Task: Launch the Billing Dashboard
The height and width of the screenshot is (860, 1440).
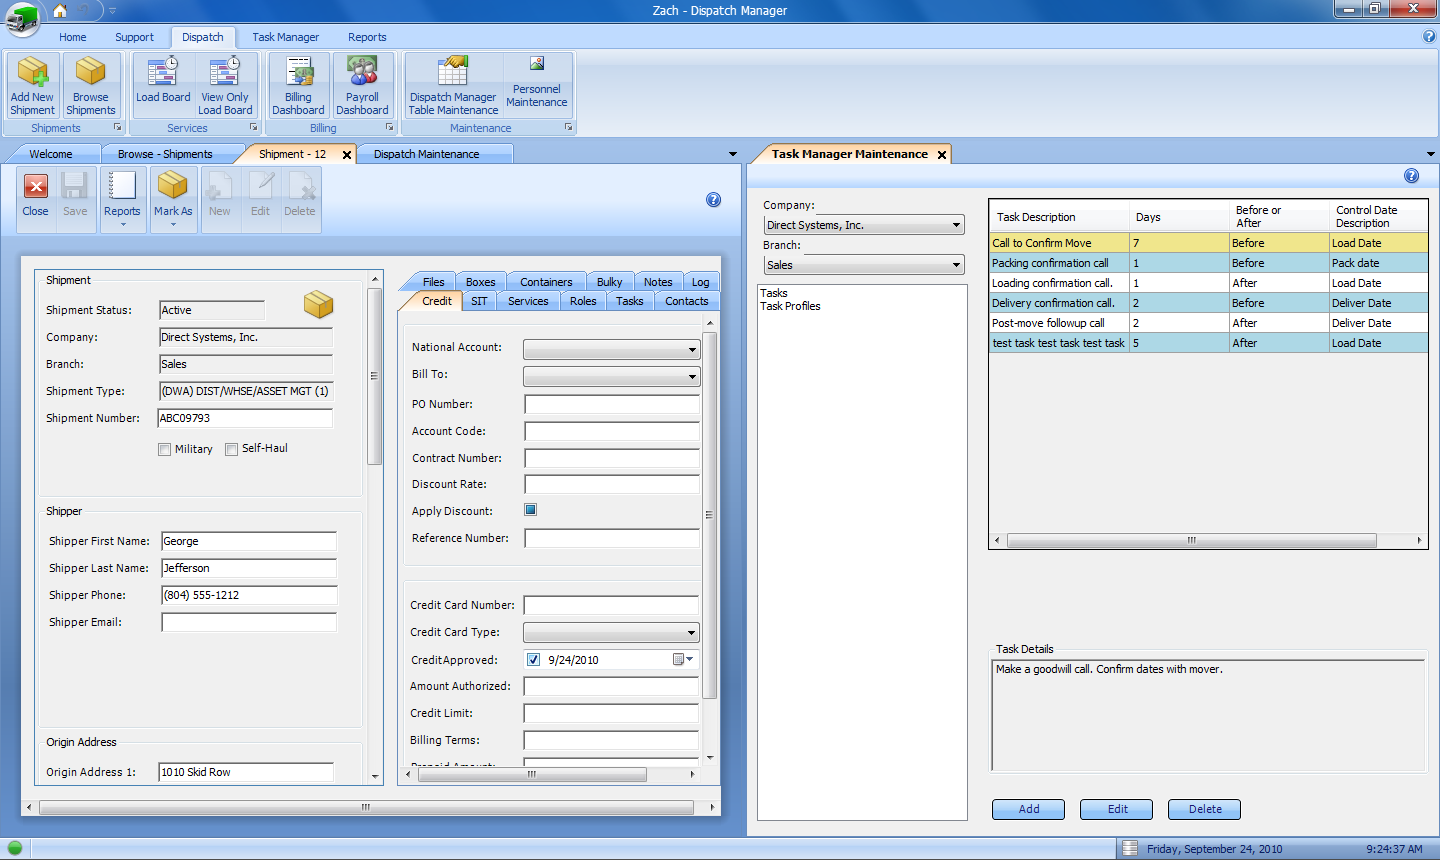Action: 298,85
